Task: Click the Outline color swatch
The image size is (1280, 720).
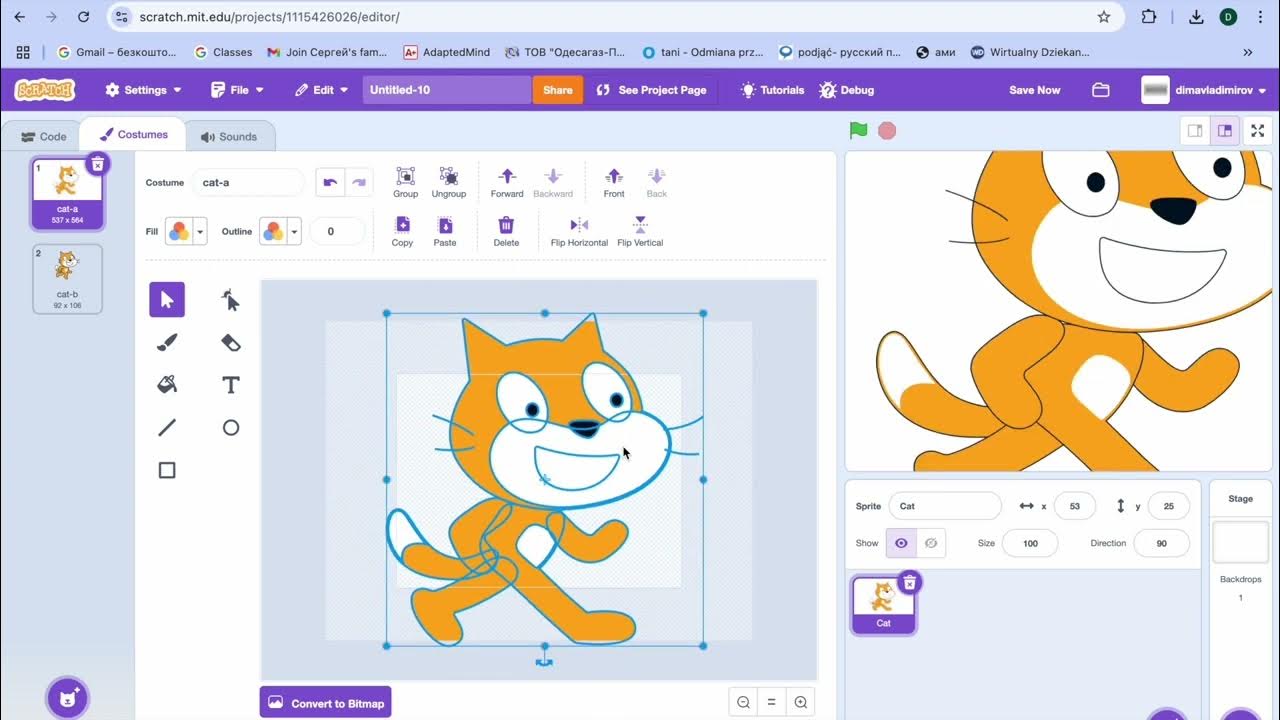Action: point(273,232)
